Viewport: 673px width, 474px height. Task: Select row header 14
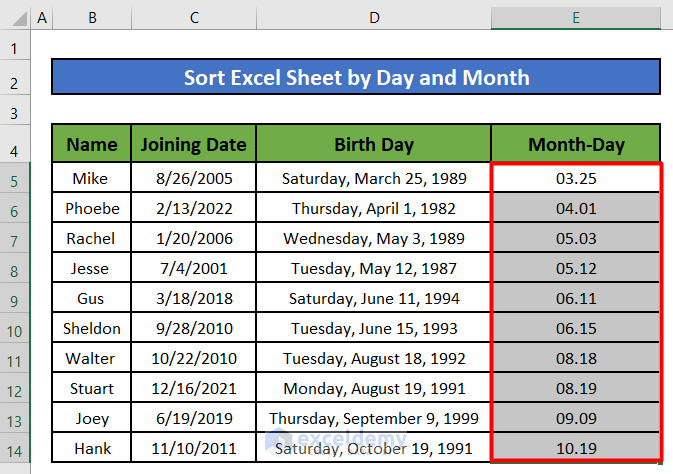click(15, 449)
